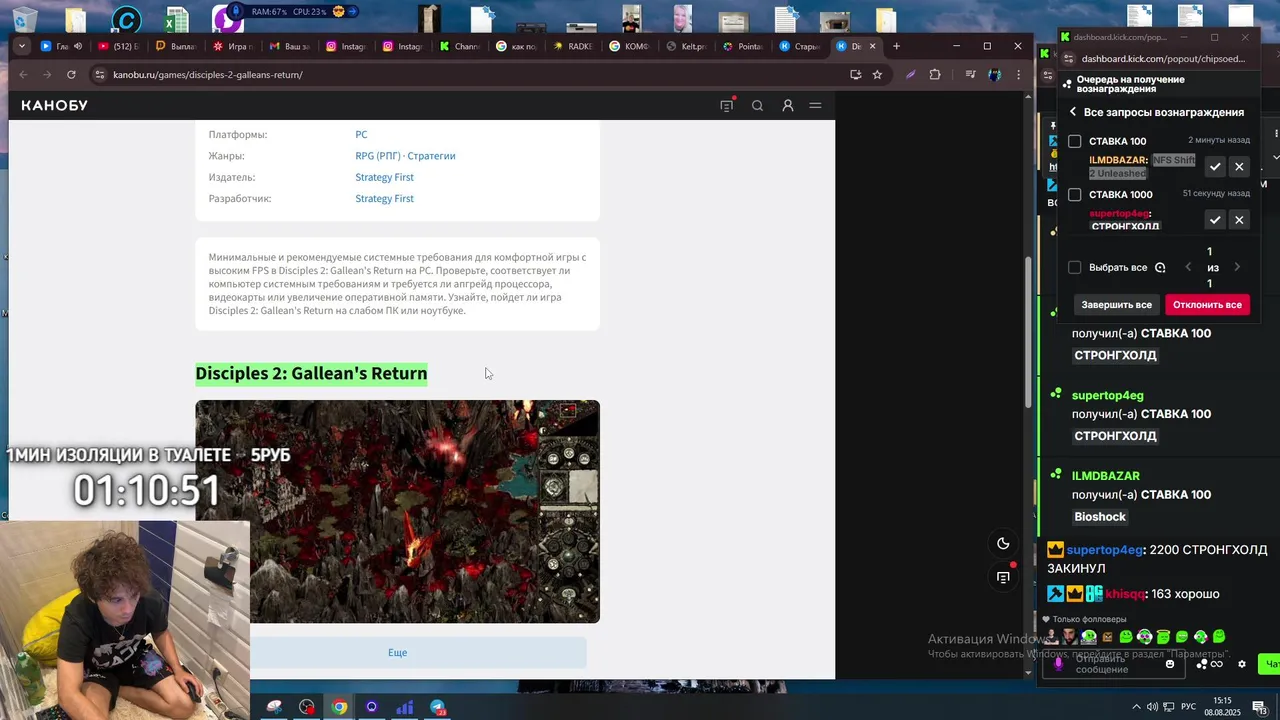
Task: Open the publisher Strategy First link
Action: pyautogui.click(x=384, y=177)
